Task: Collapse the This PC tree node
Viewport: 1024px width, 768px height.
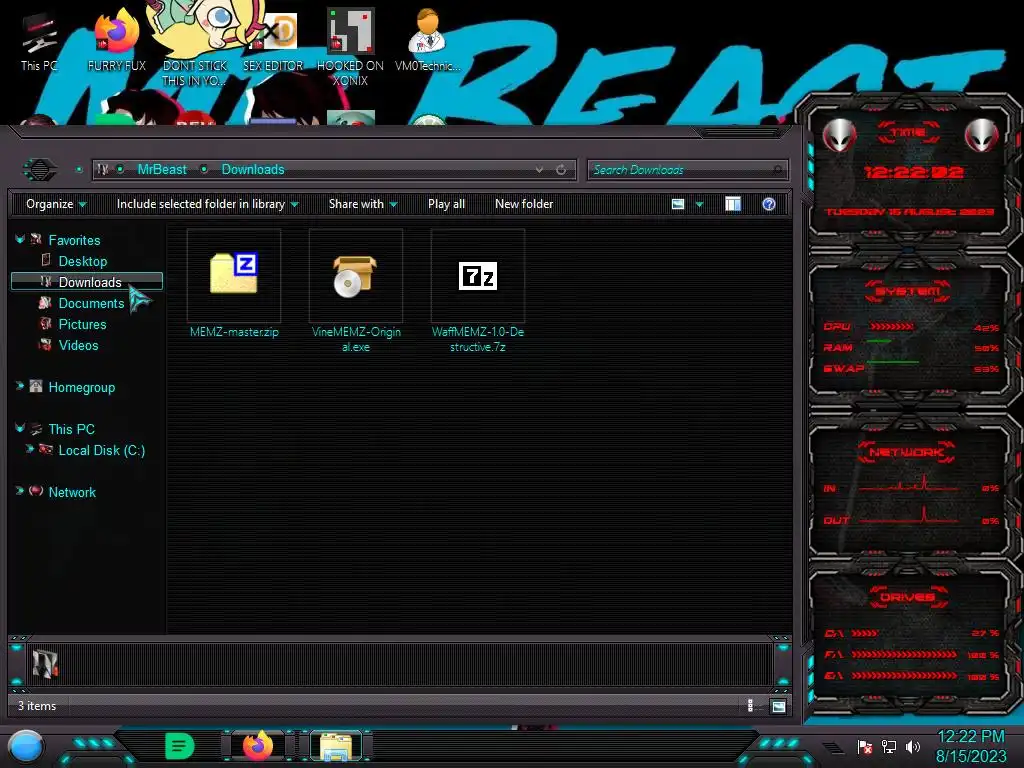Action: 20,428
